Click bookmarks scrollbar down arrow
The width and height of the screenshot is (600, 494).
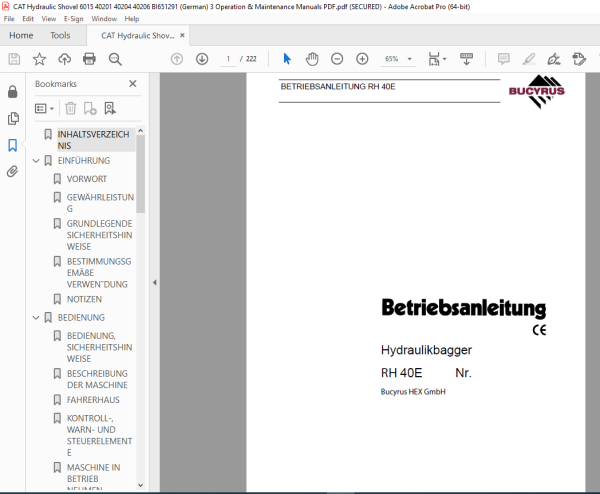(x=140, y=485)
